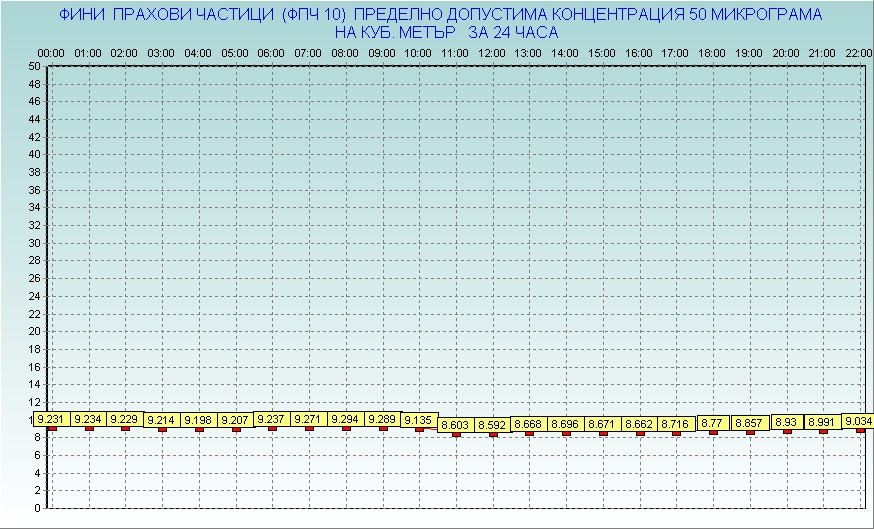Select the red data point under 8.668

click(x=529, y=434)
